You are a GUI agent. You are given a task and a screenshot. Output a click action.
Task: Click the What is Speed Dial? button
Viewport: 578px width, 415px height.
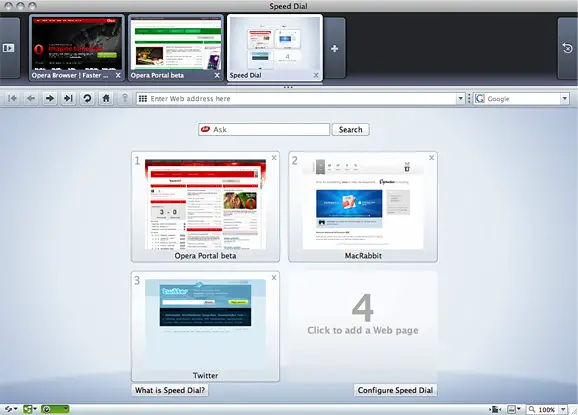170,390
